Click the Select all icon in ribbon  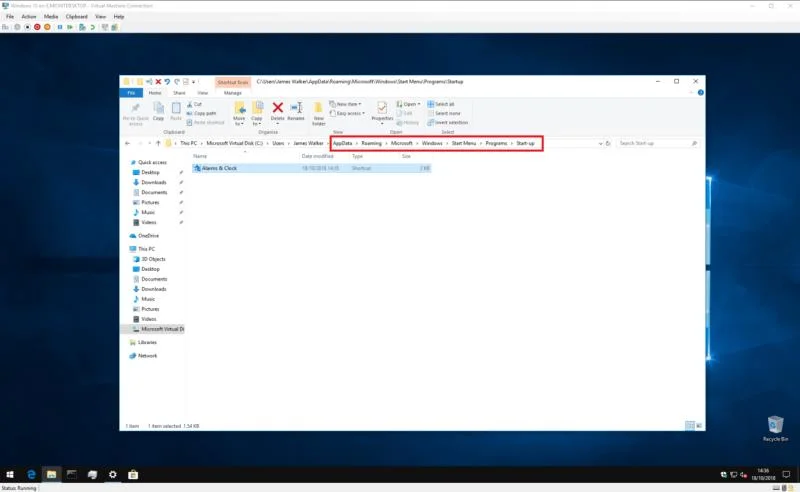(x=431, y=104)
